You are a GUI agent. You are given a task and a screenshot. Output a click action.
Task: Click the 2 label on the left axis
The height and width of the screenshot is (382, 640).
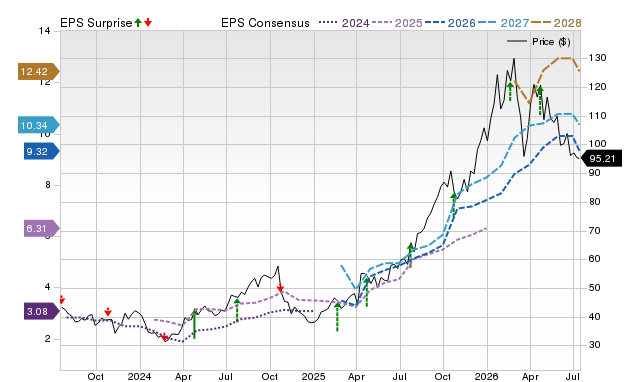pyautogui.click(x=48, y=339)
